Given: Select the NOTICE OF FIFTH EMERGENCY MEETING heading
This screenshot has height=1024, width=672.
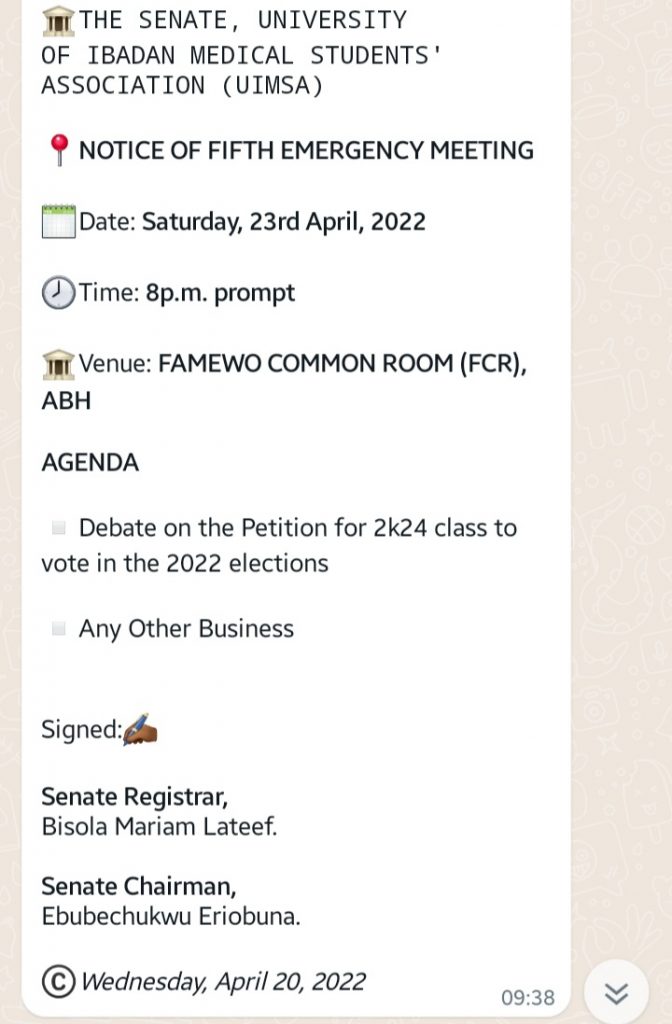Looking at the screenshot, I should pyautogui.click(x=306, y=151).
